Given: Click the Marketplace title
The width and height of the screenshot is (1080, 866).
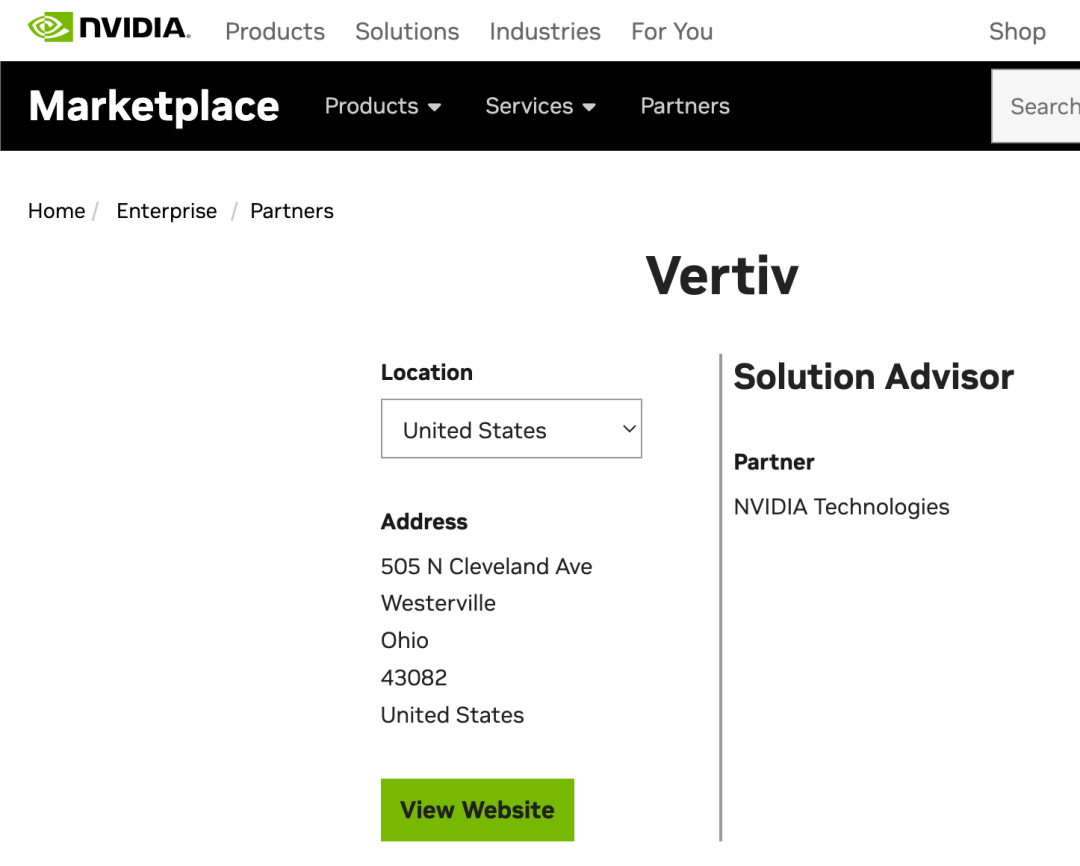Looking at the screenshot, I should coord(154,106).
